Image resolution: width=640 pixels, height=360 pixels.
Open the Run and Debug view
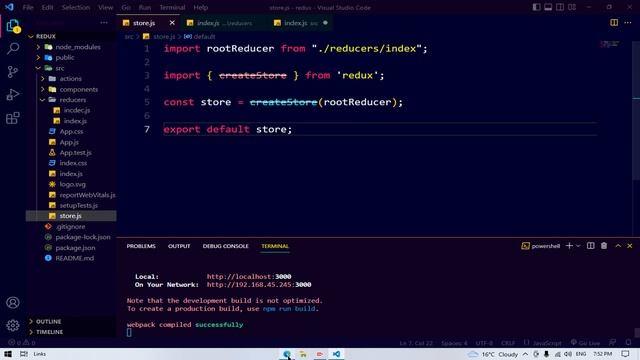click(13, 95)
